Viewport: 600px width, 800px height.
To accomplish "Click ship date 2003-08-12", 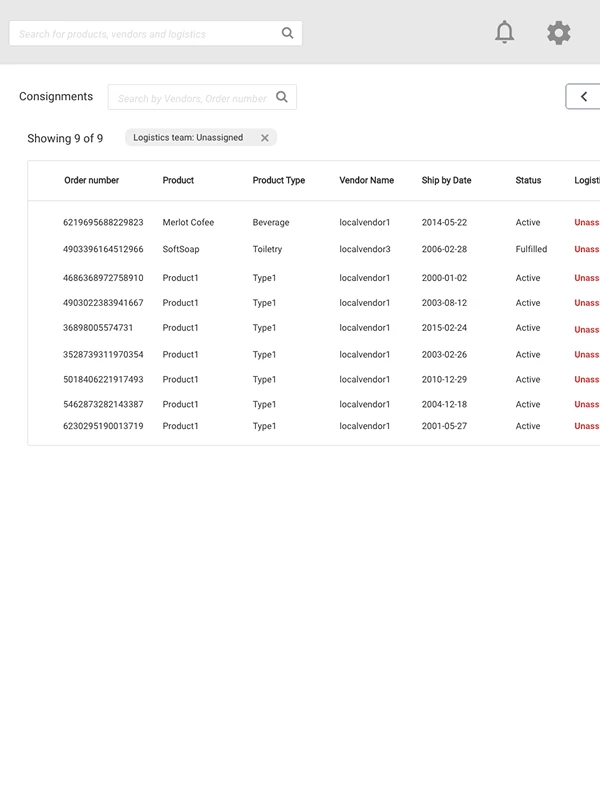I will (444, 303).
